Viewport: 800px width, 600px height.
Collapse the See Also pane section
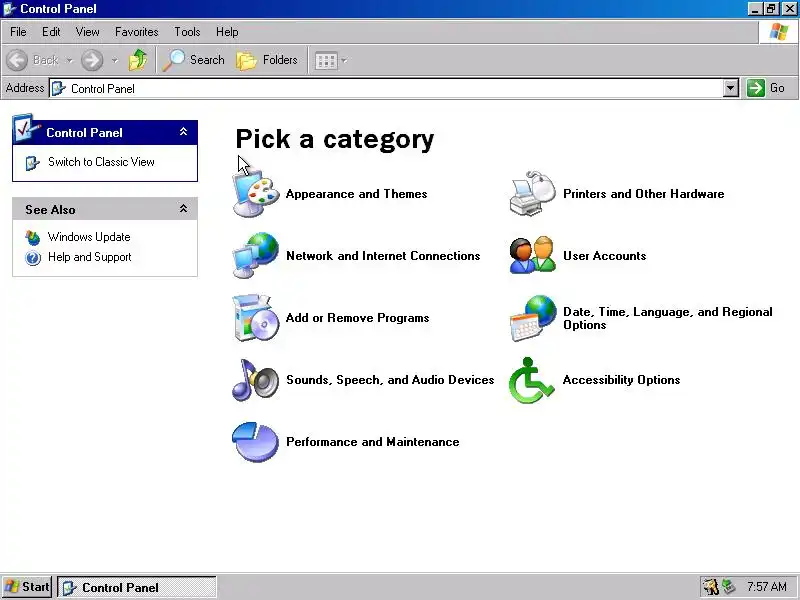pyautogui.click(x=184, y=209)
